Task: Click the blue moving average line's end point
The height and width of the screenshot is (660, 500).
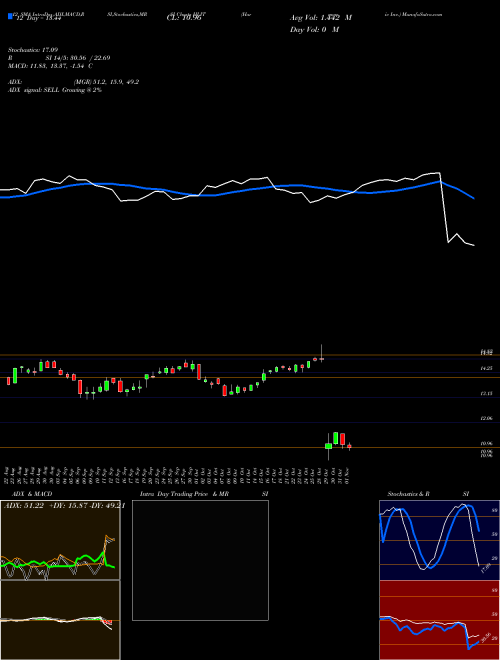Action: 474,198
